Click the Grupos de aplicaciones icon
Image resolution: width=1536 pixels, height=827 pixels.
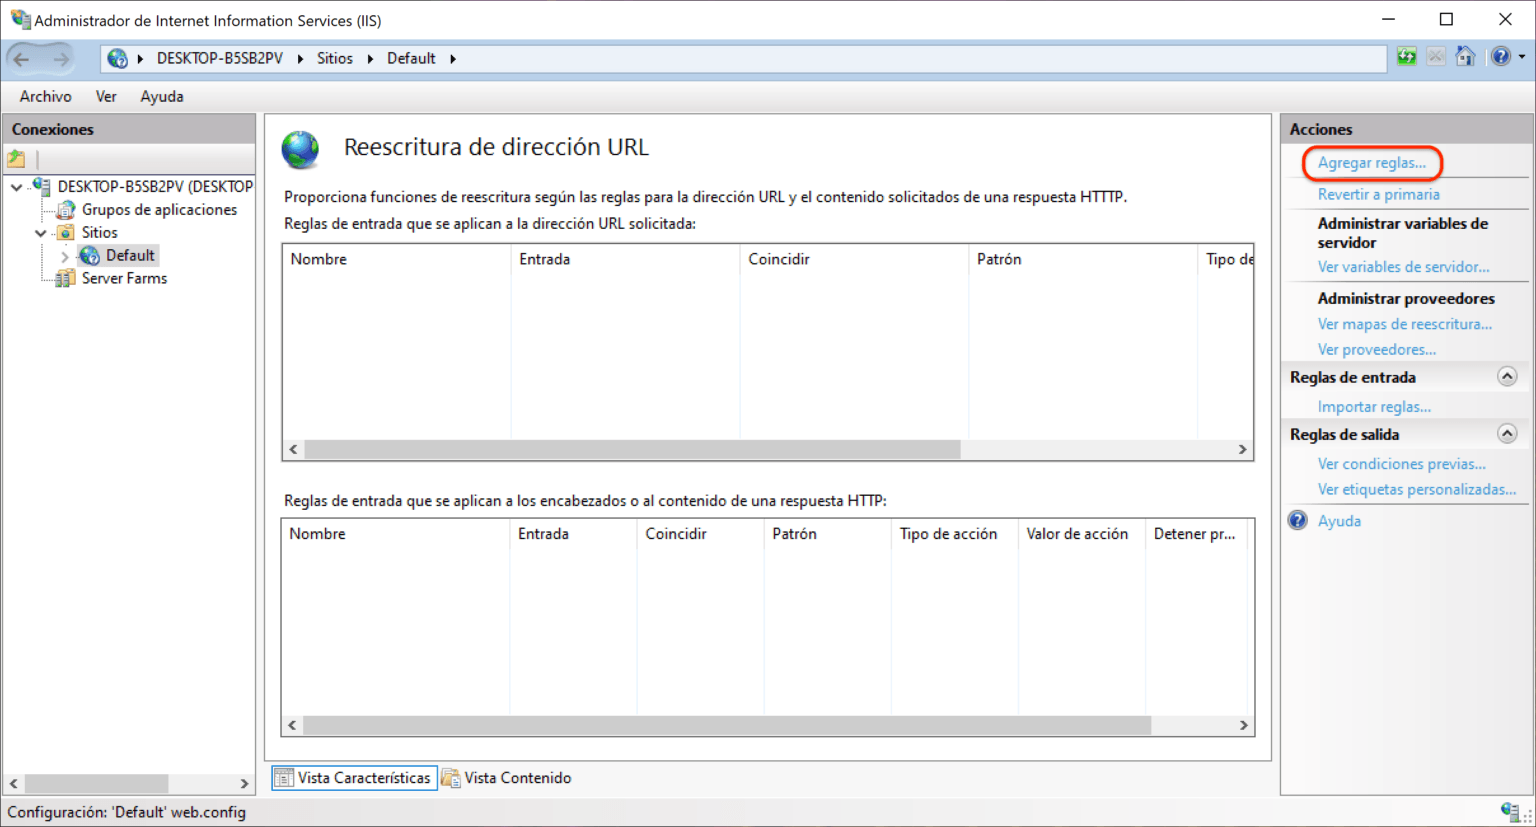[66, 209]
